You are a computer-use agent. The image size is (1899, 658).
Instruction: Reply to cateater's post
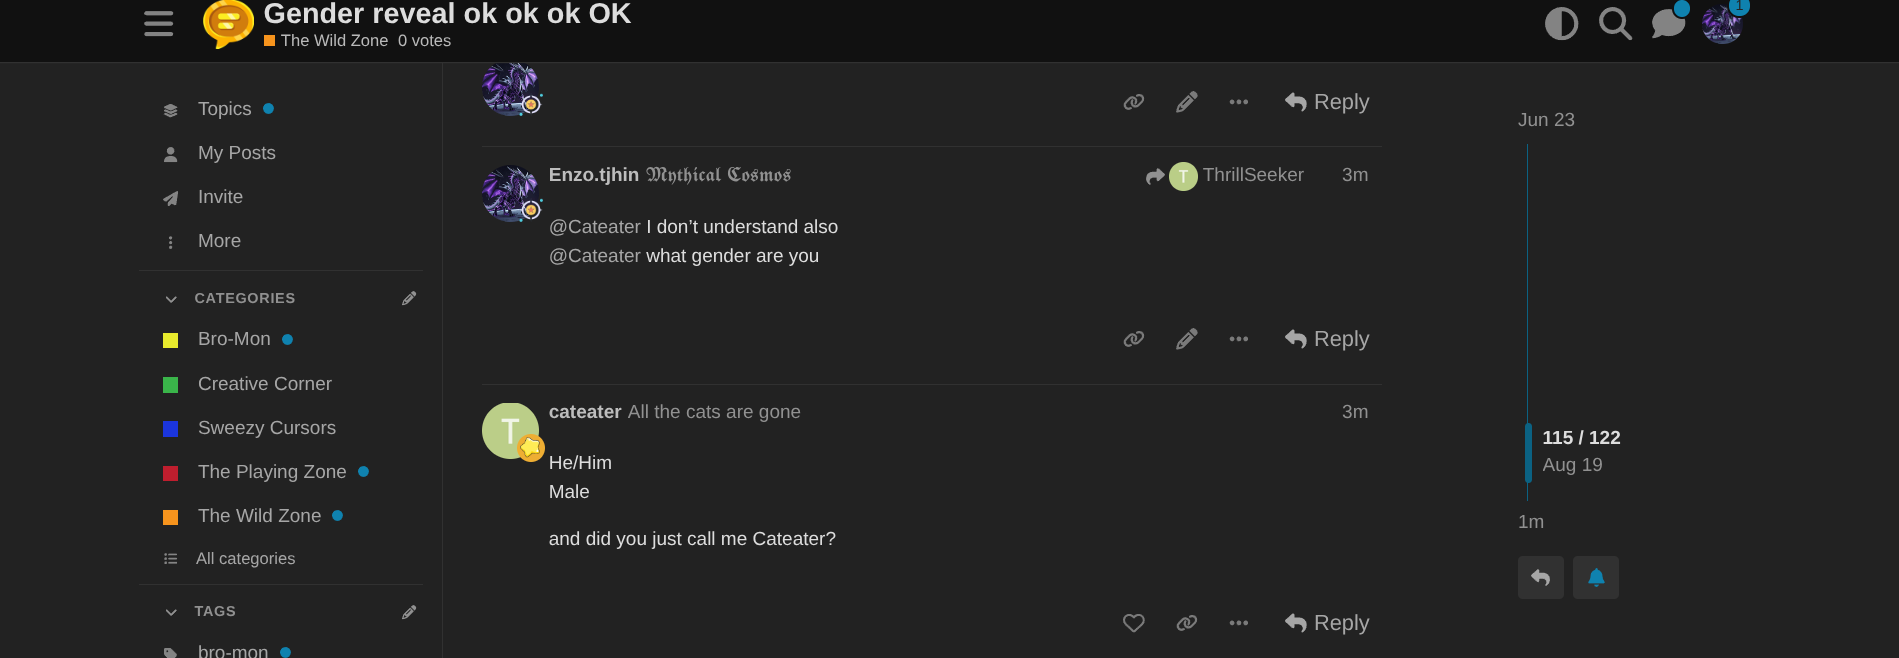[1327, 623]
